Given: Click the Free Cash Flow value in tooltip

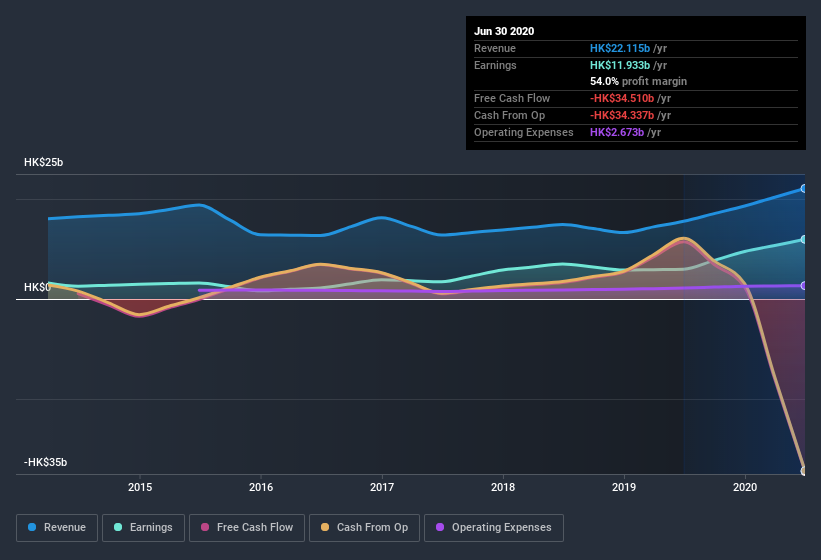Looking at the screenshot, I should pyautogui.click(x=622, y=98).
